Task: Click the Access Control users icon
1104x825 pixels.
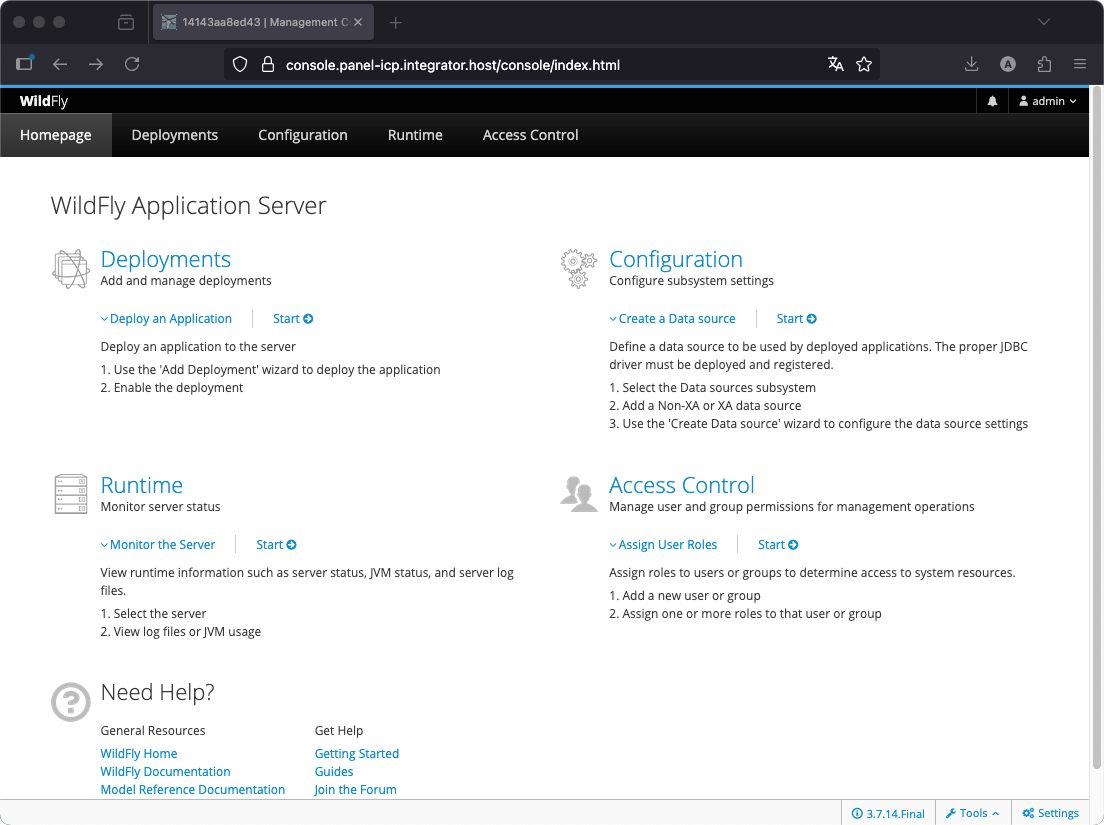Action: pyautogui.click(x=579, y=495)
